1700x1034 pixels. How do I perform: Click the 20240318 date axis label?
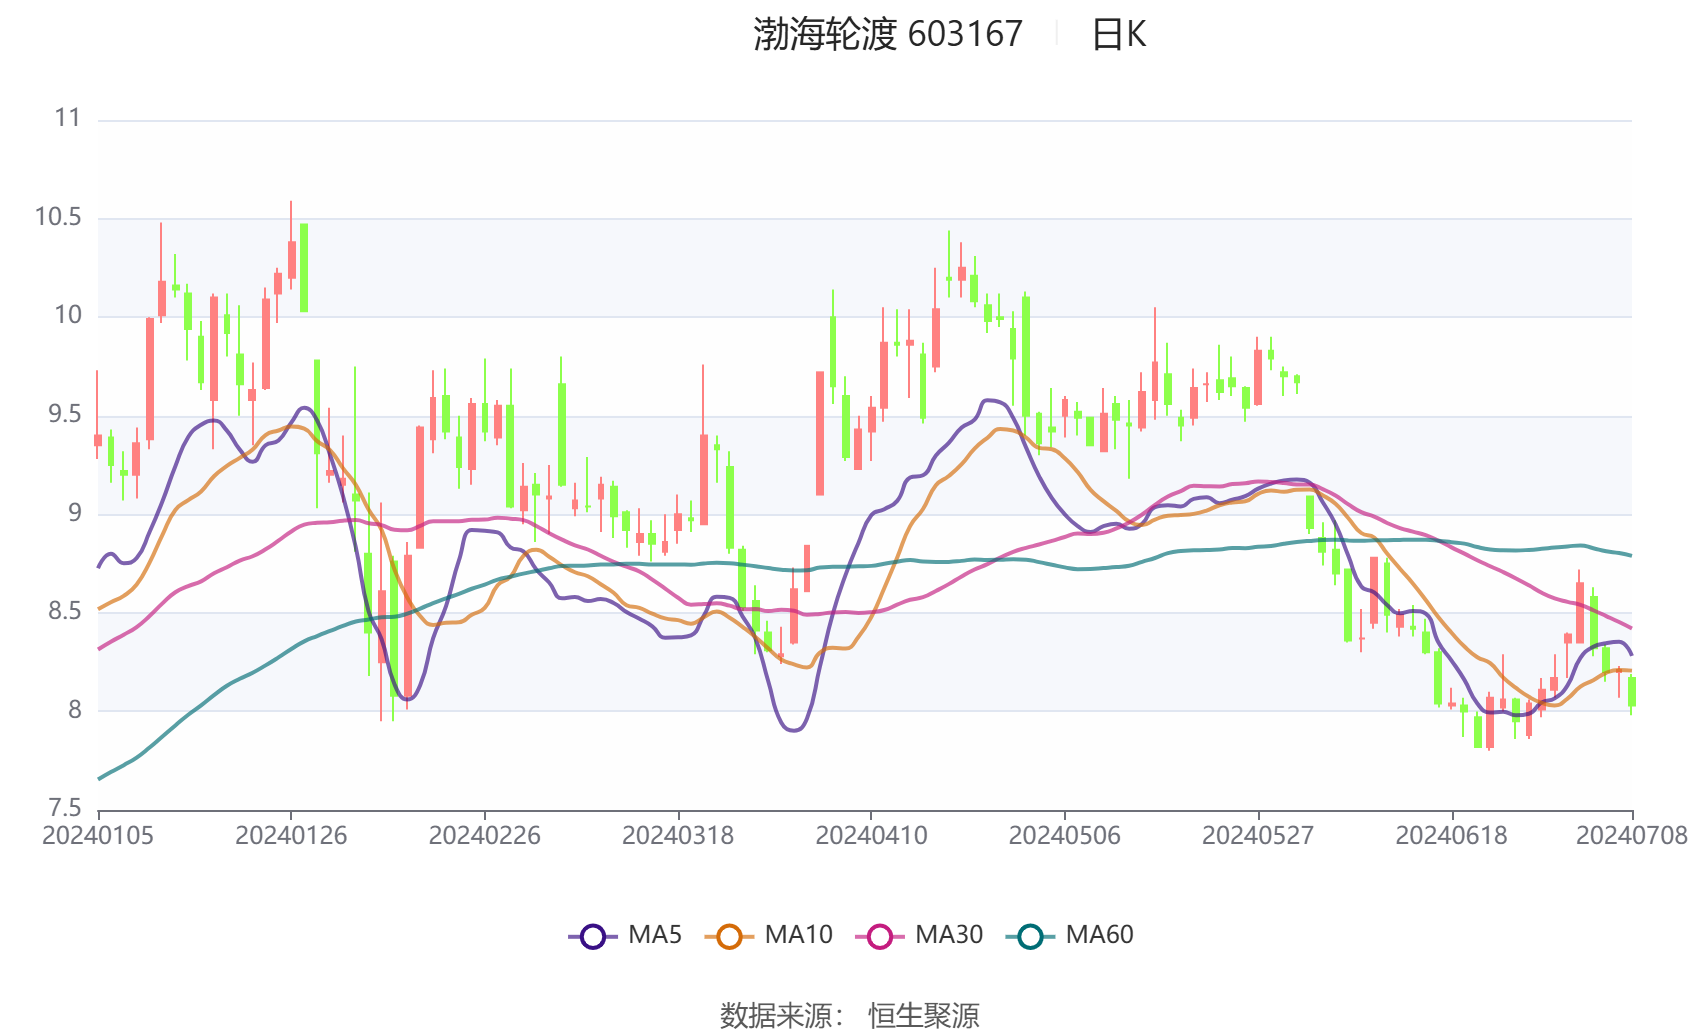tap(678, 836)
